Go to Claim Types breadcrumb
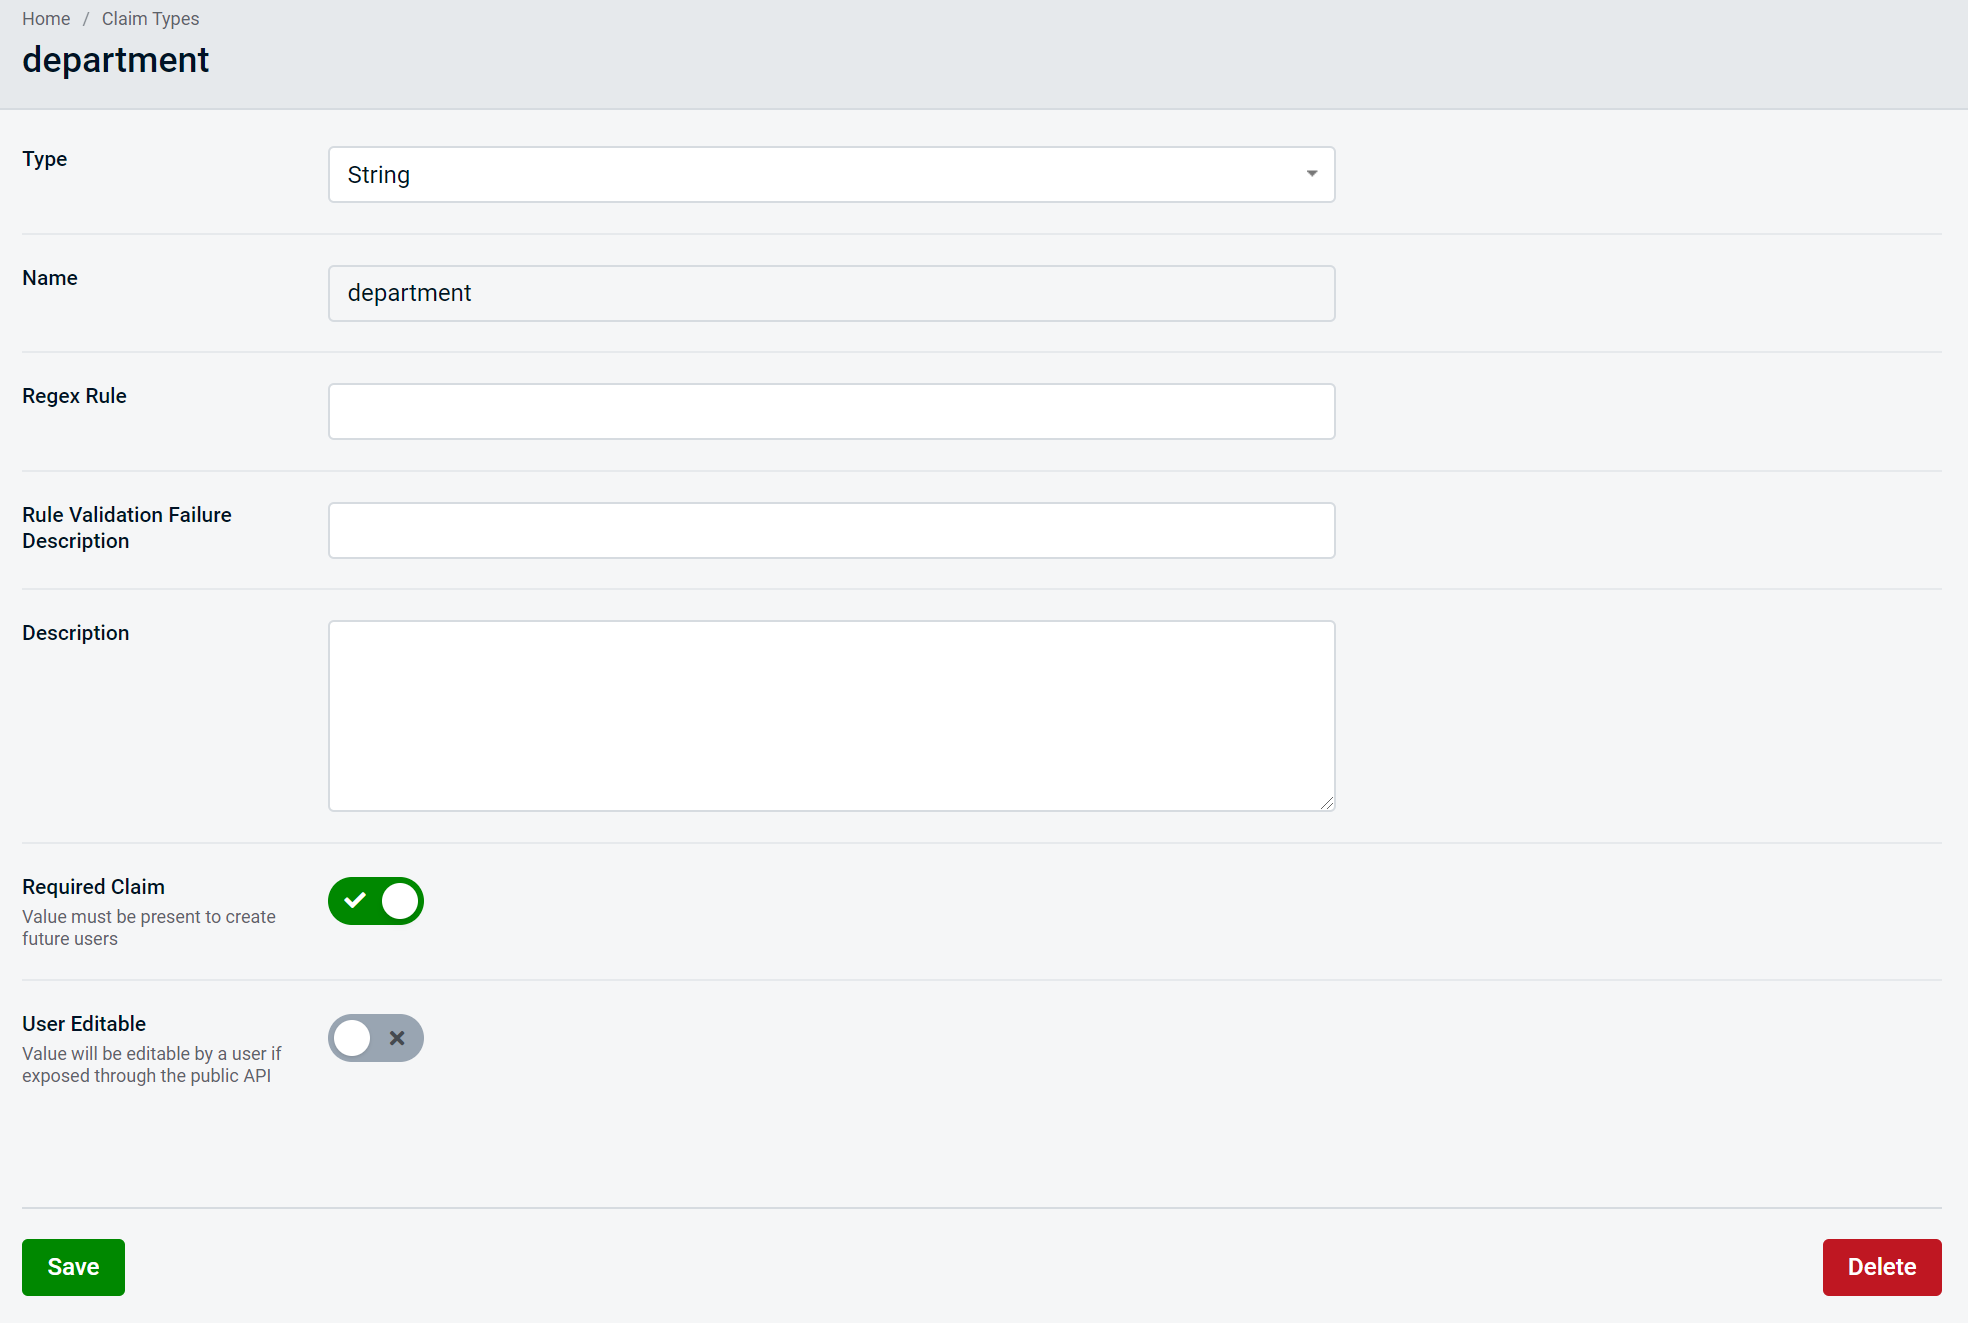The height and width of the screenshot is (1323, 1968). click(x=150, y=19)
